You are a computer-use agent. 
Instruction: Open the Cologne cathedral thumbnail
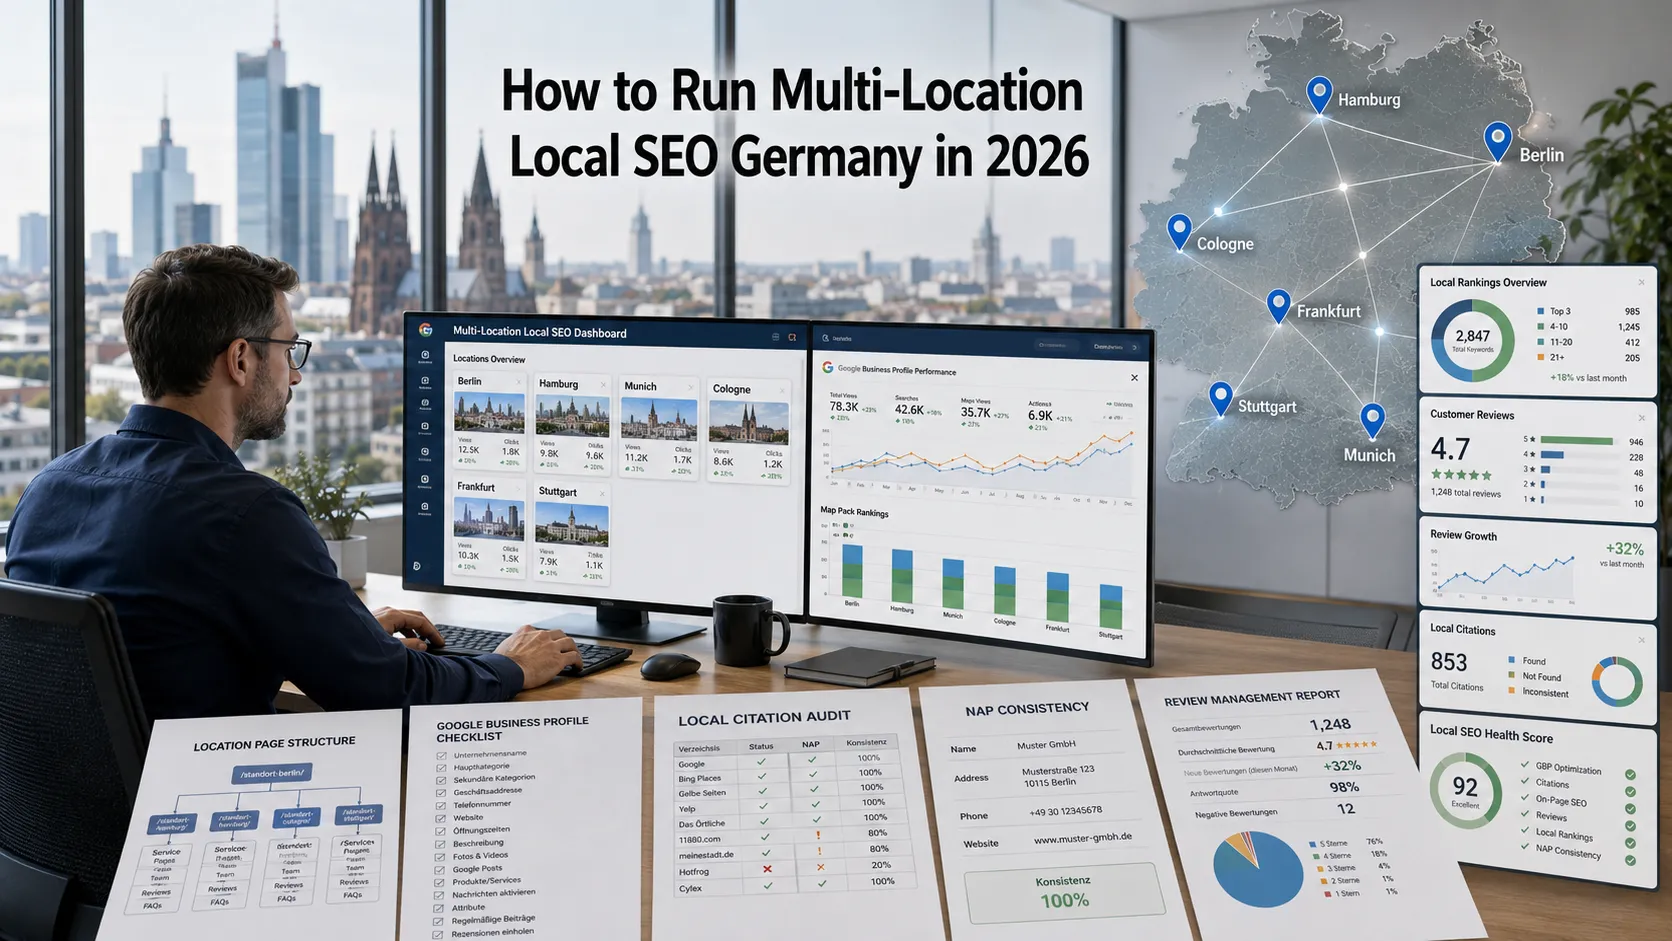tap(749, 423)
